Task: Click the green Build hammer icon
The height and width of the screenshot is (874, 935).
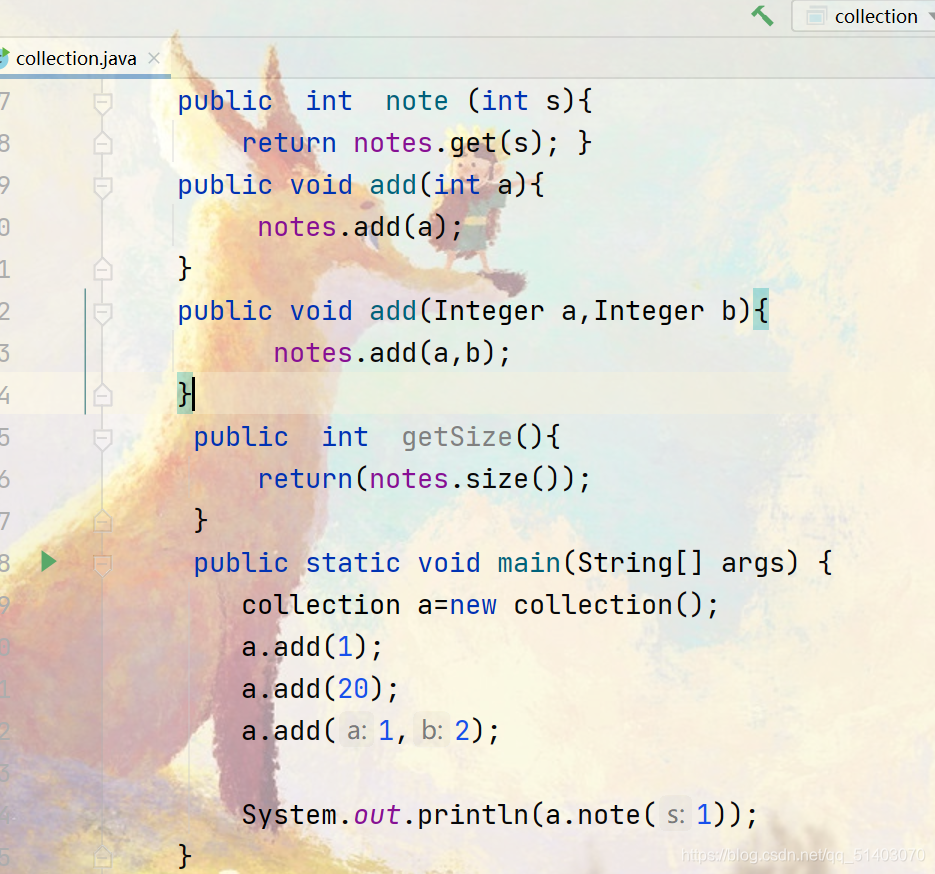Action: [762, 16]
